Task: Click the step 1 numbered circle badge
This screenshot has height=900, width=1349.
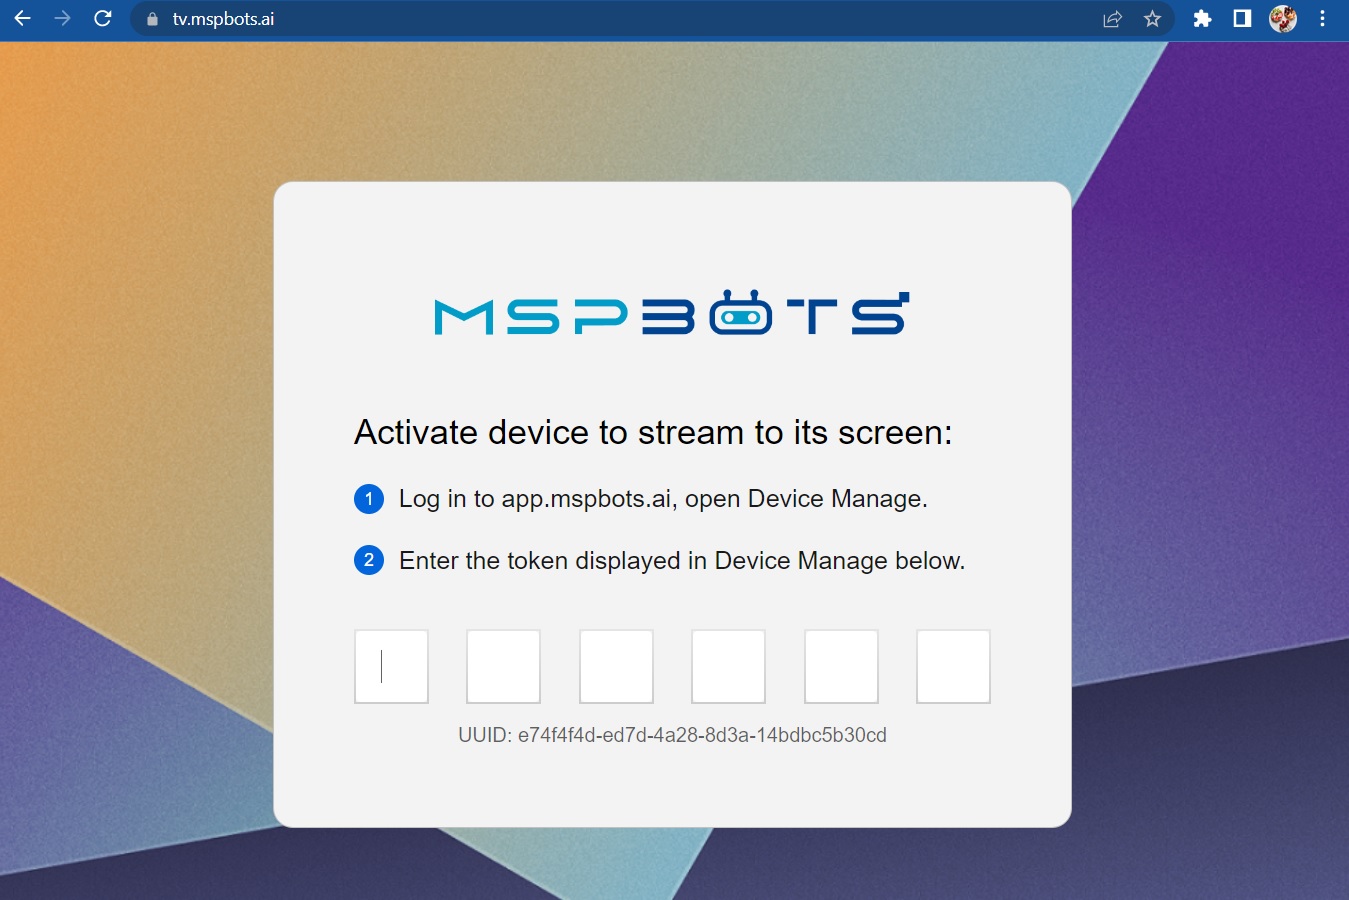Action: click(369, 499)
